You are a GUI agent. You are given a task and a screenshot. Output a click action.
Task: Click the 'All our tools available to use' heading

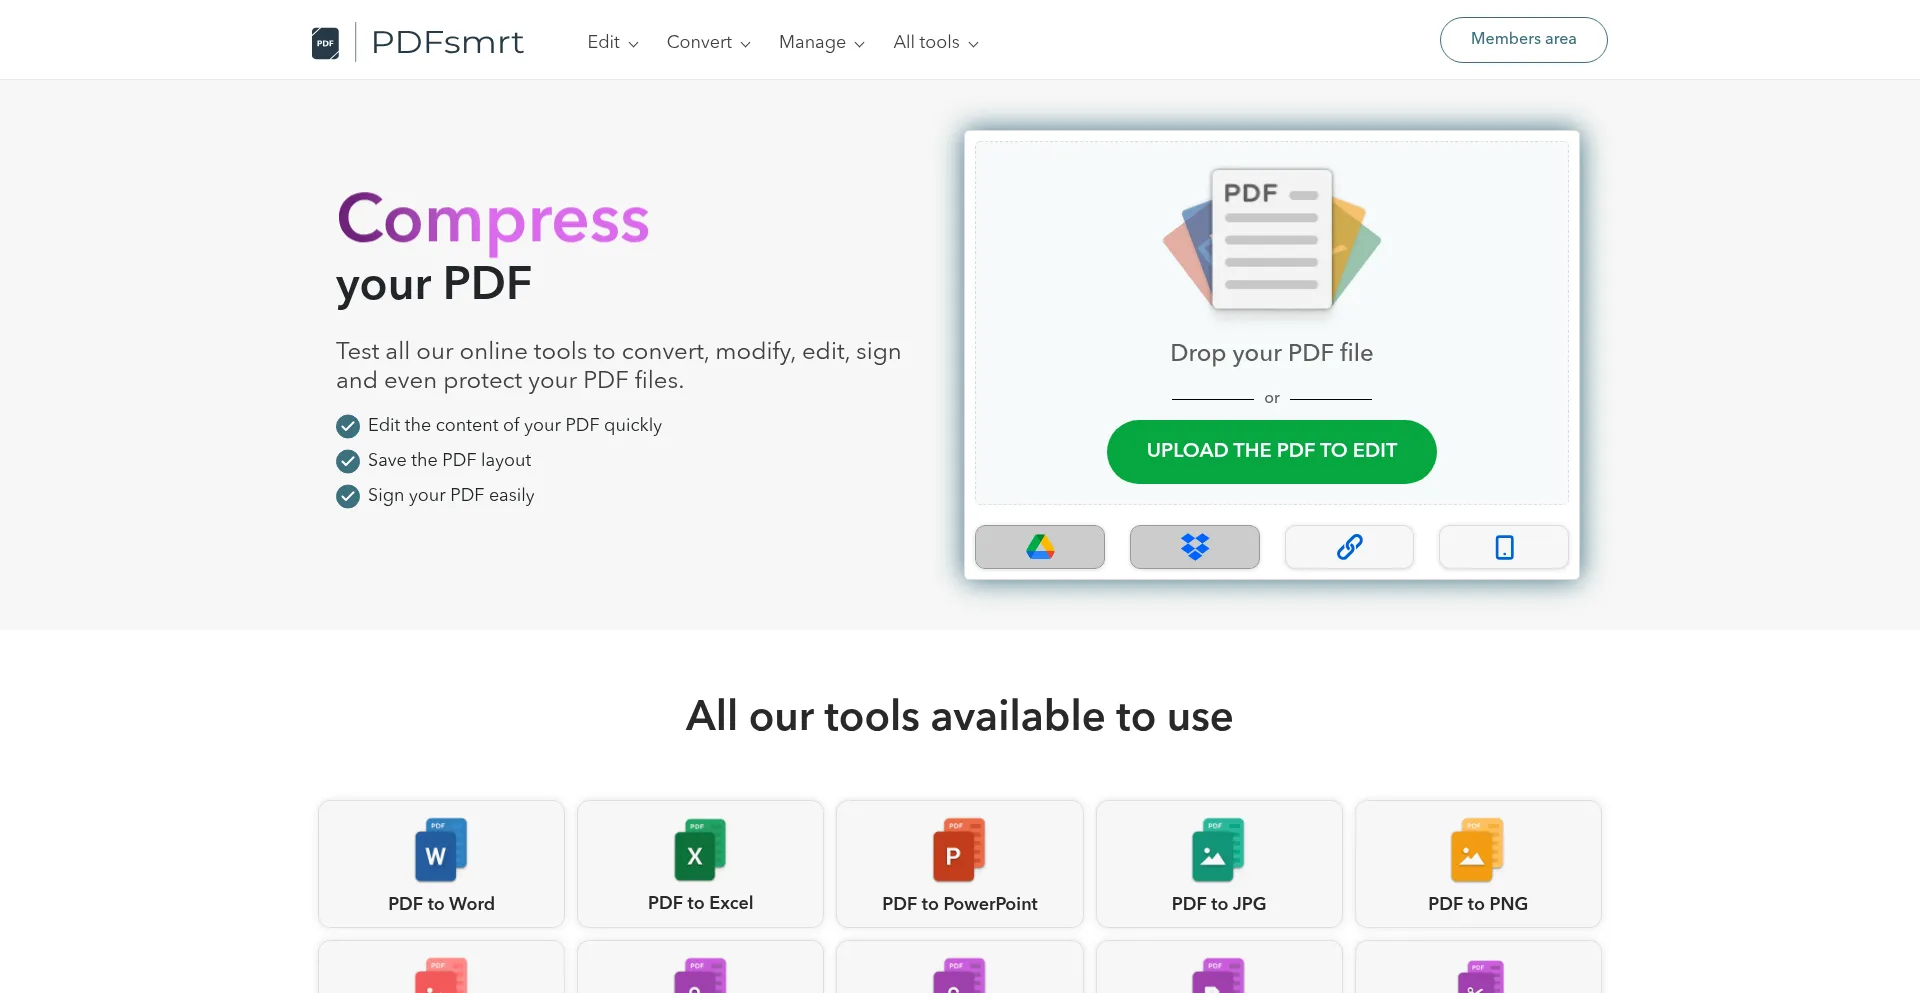click(959, 716)
